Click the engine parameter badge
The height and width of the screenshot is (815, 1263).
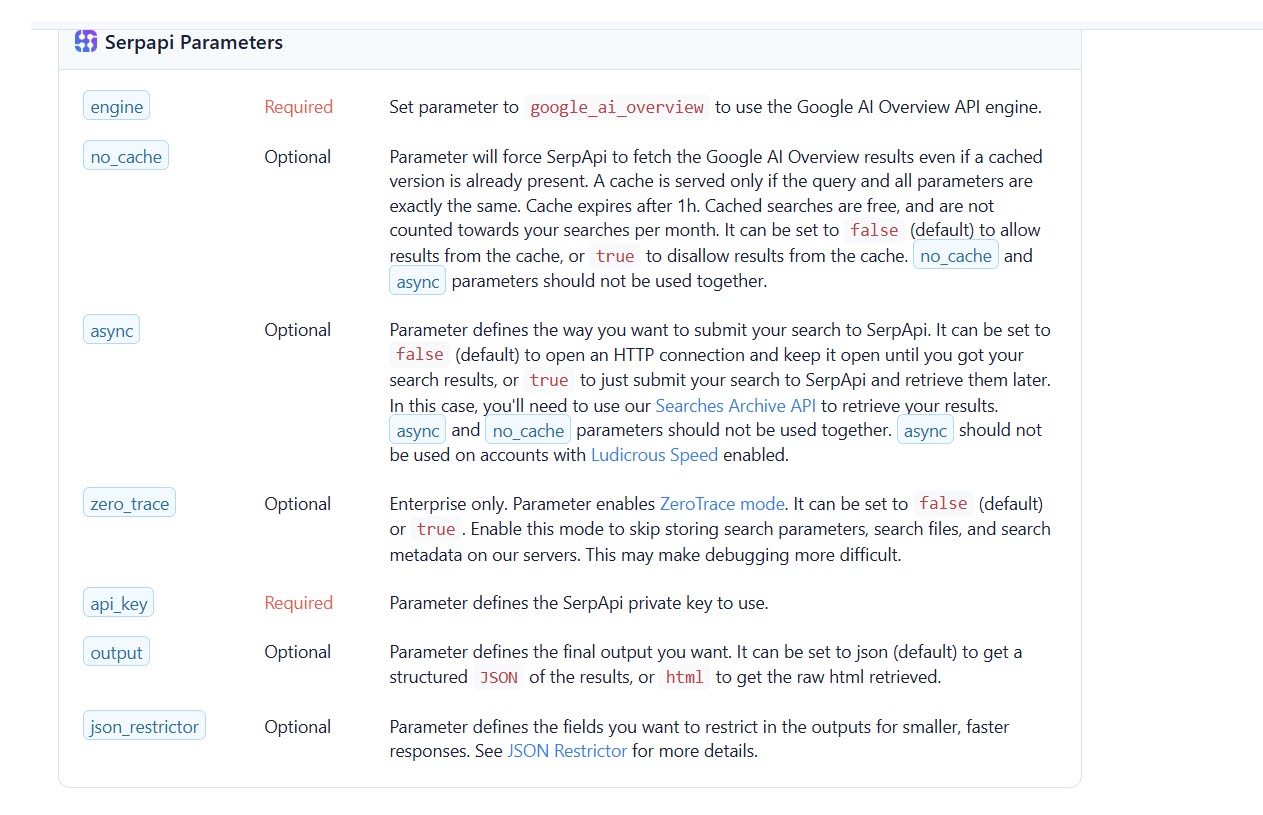116,107
